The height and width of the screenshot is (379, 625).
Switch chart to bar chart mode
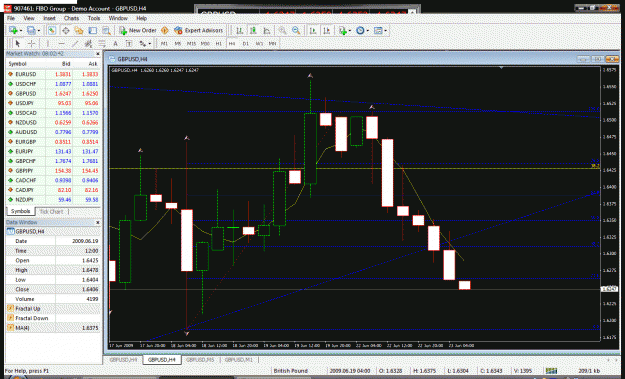point(240,30)
